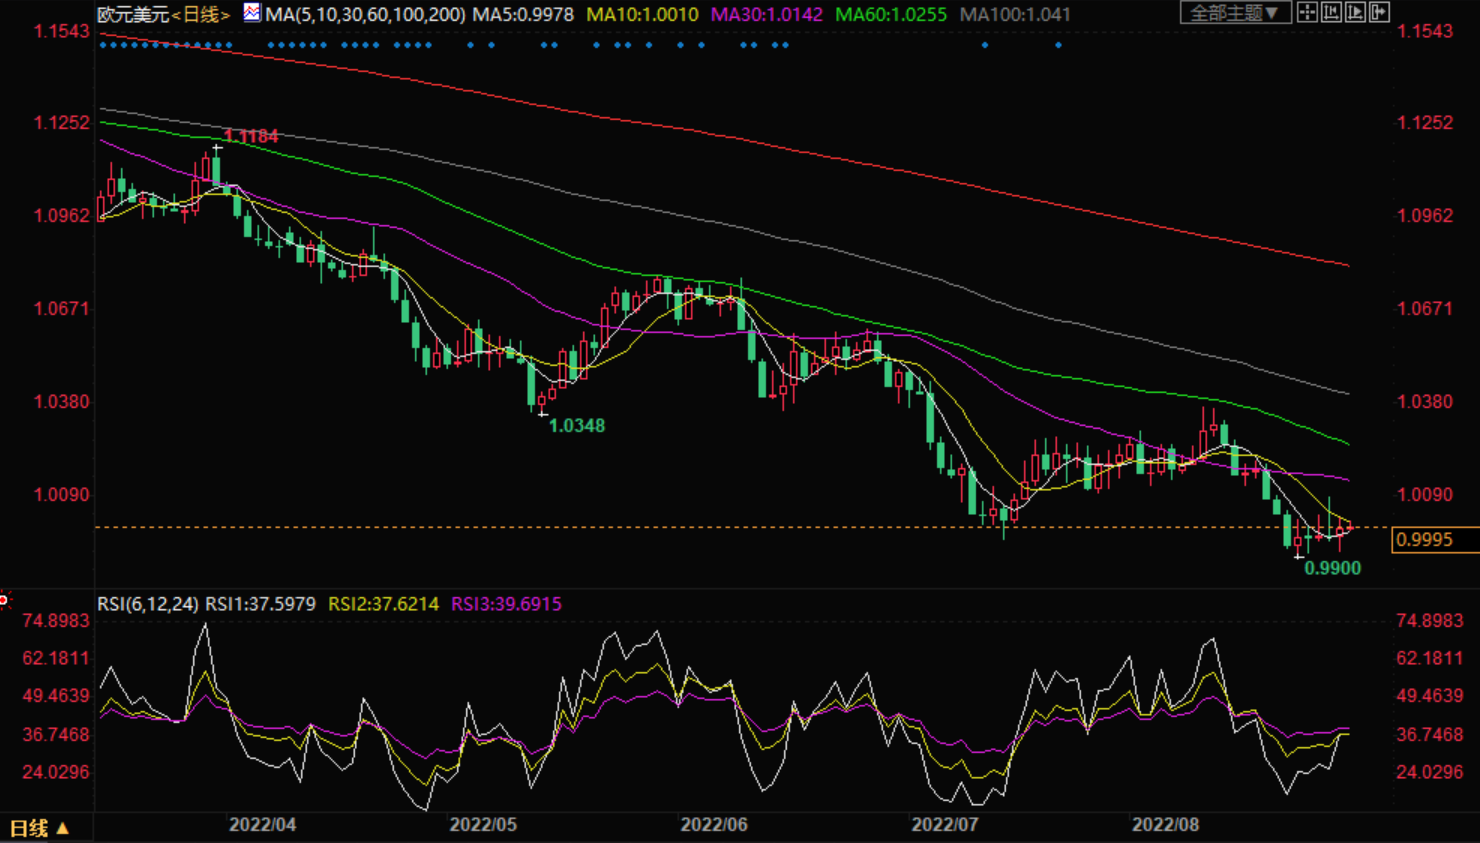Expand the 日线 period selector at bottom left

point(40,828)
